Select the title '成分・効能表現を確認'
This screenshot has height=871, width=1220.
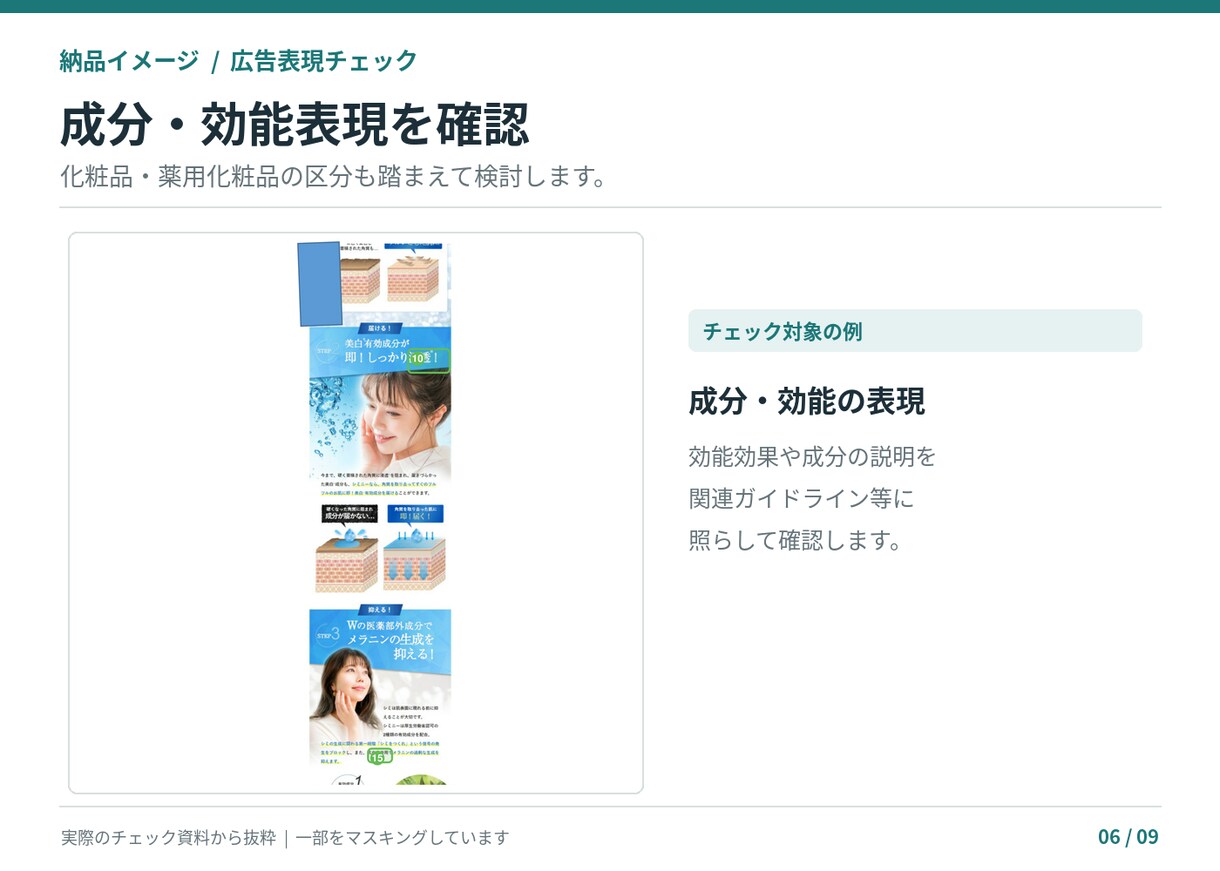pyautogui.click(x=294, y=125)
